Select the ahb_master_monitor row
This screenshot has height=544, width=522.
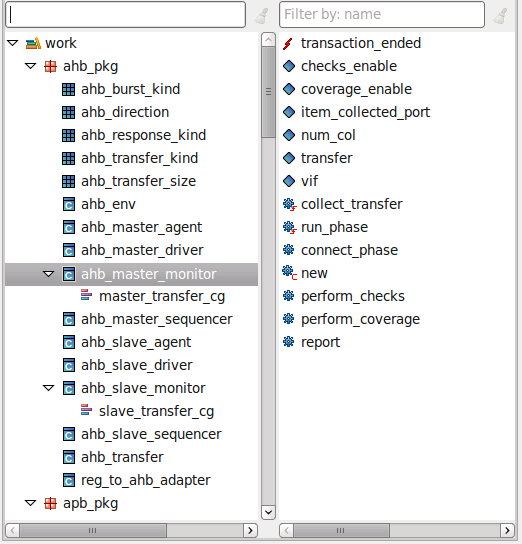click(131, 274)
